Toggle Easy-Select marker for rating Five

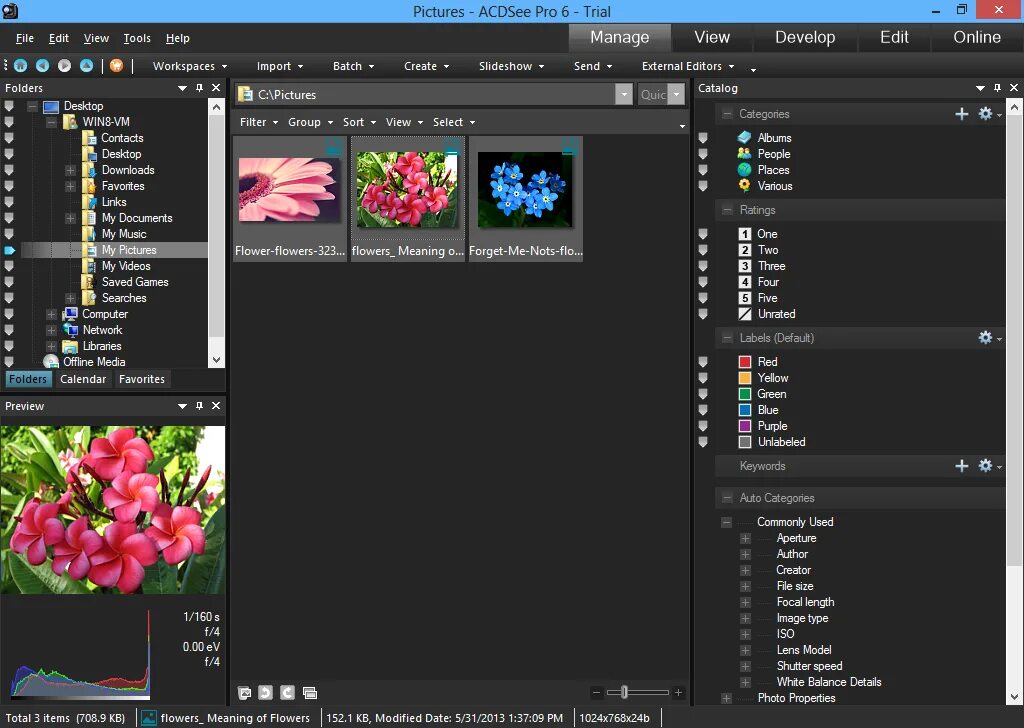coord(703,298)
